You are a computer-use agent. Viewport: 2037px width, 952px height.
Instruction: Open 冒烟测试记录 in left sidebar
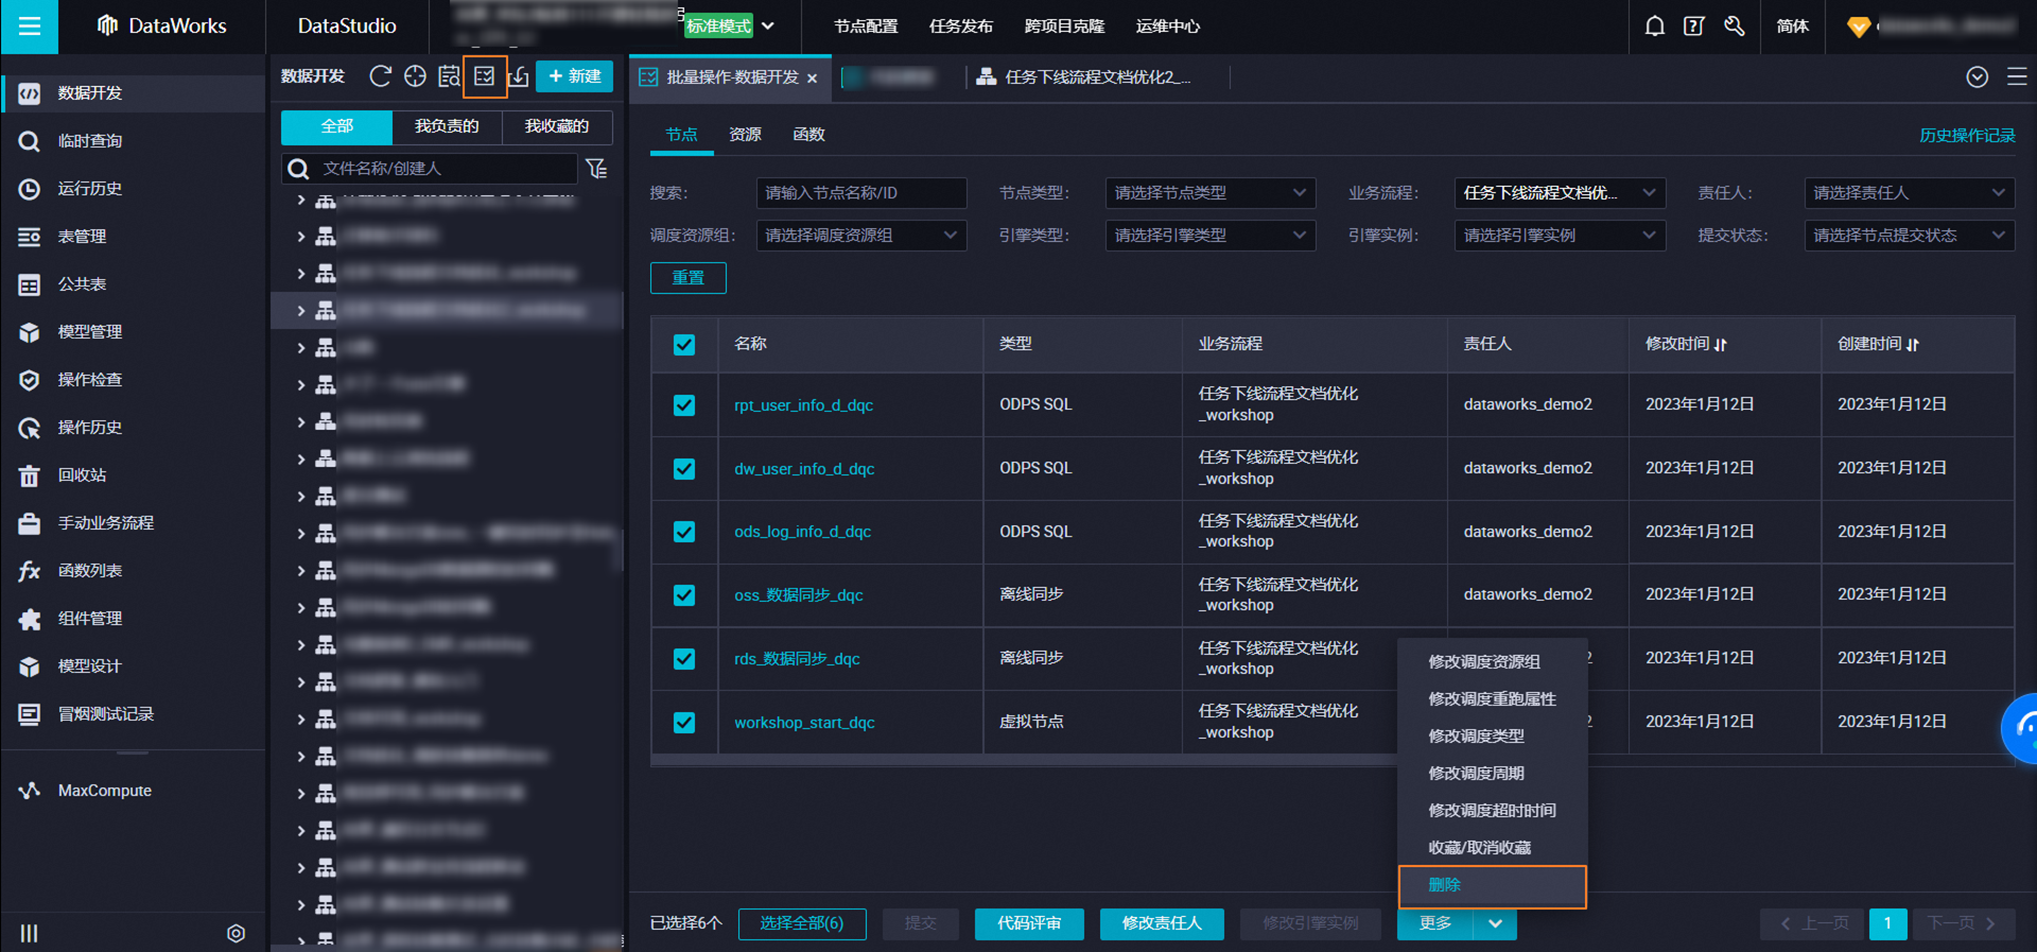click(x=133, y=714)
